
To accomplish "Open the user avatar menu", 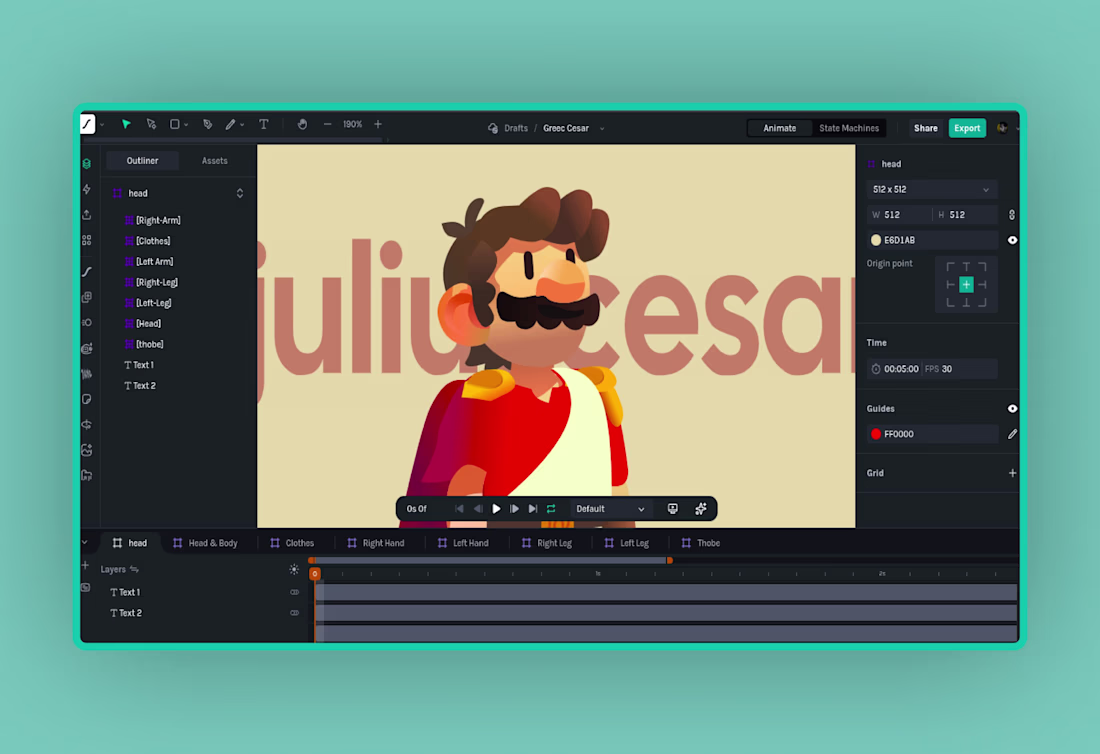I will click(x=1002, y=128).
